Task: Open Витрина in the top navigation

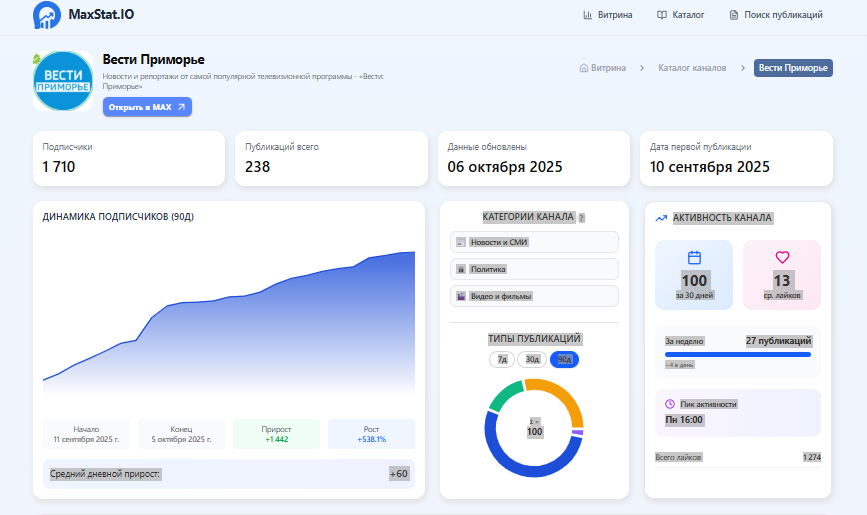Action: tap(607, 15)
